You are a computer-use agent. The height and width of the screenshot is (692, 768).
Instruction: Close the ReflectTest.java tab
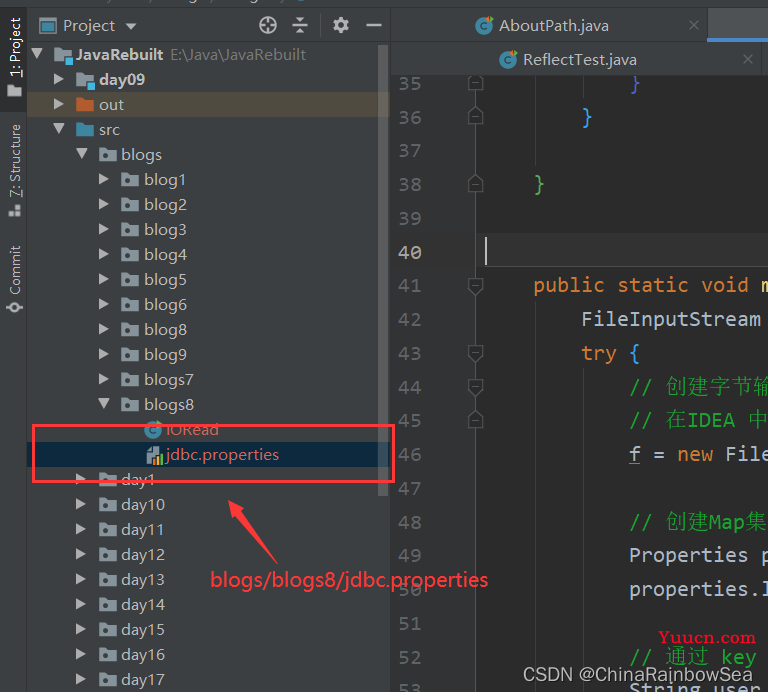(x=747, y=59)
